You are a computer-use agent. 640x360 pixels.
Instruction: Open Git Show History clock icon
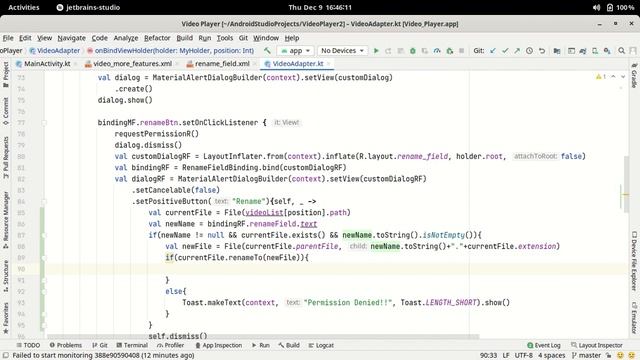(529, 51)
